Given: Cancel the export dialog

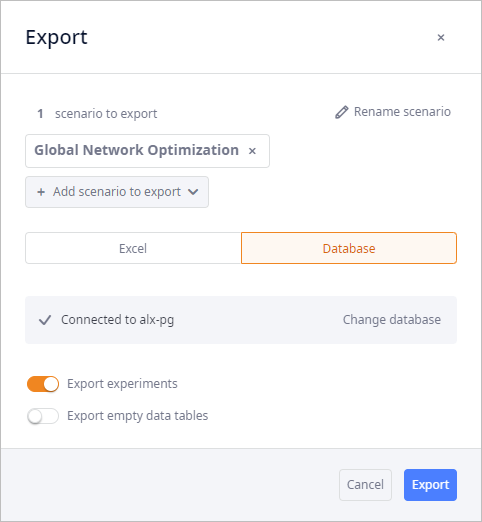Looking at the screenshot, I should [x=365, y=485].
